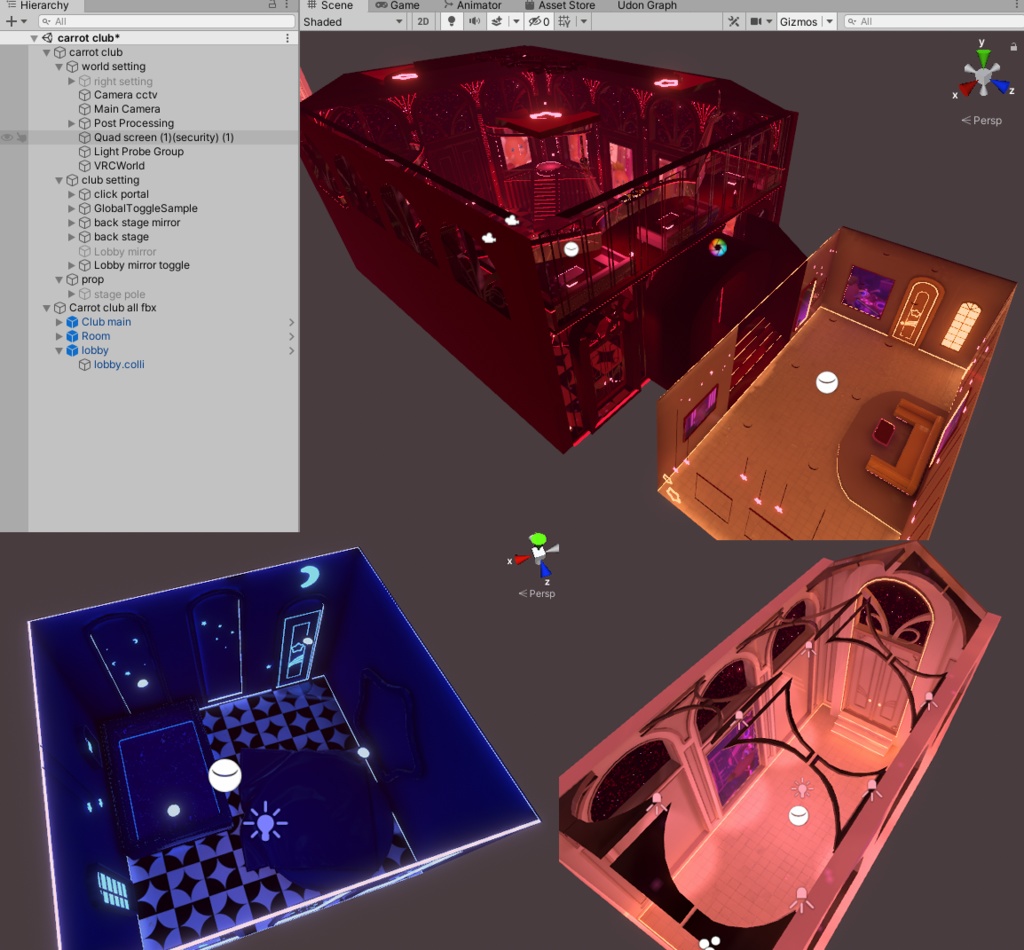The height and width of the screenshot is (950, 1024).
Task: Click the scene view search field
Action: point(934,22)
